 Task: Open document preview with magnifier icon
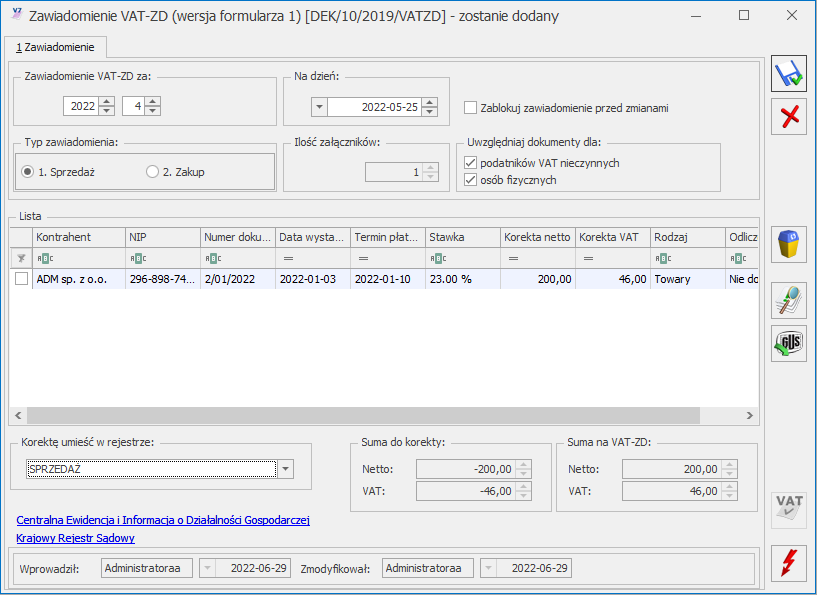point(789,294)
